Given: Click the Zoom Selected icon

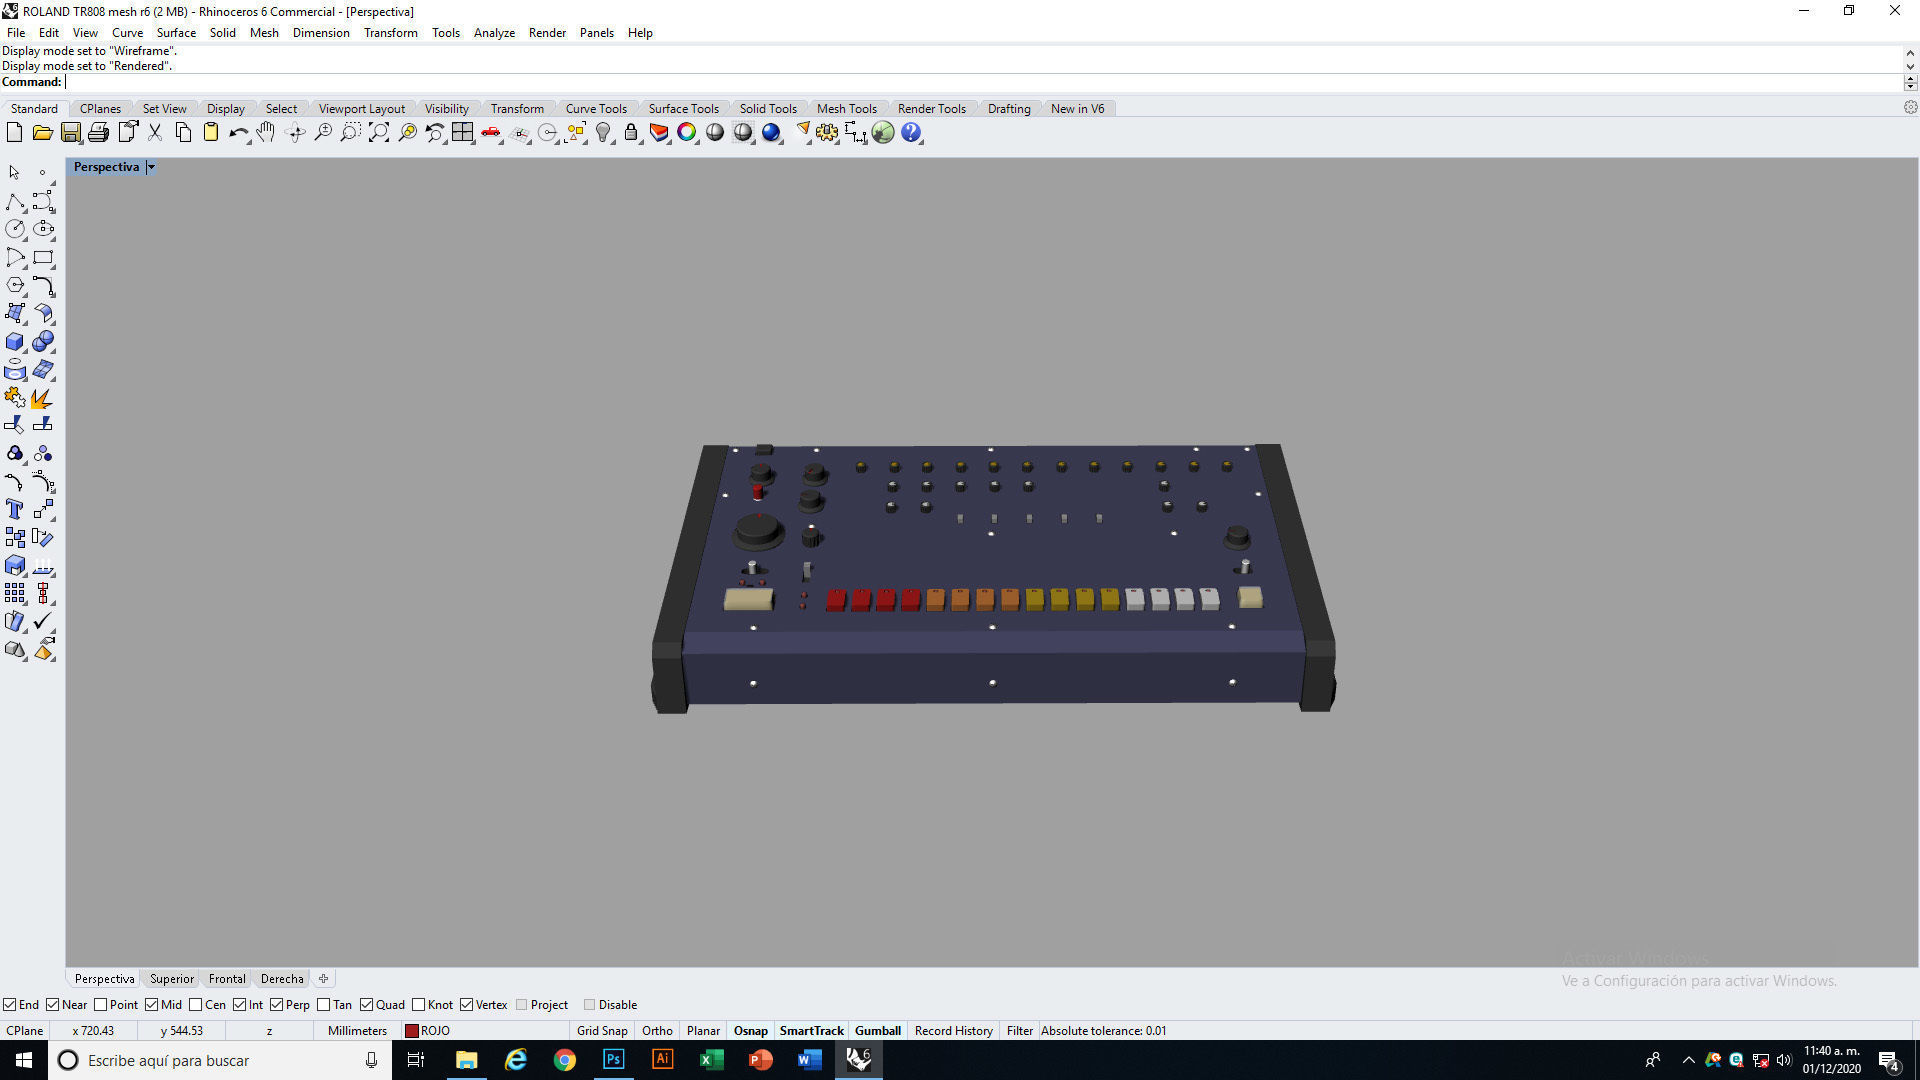Looking at the screenshot, I should [407, 133].
